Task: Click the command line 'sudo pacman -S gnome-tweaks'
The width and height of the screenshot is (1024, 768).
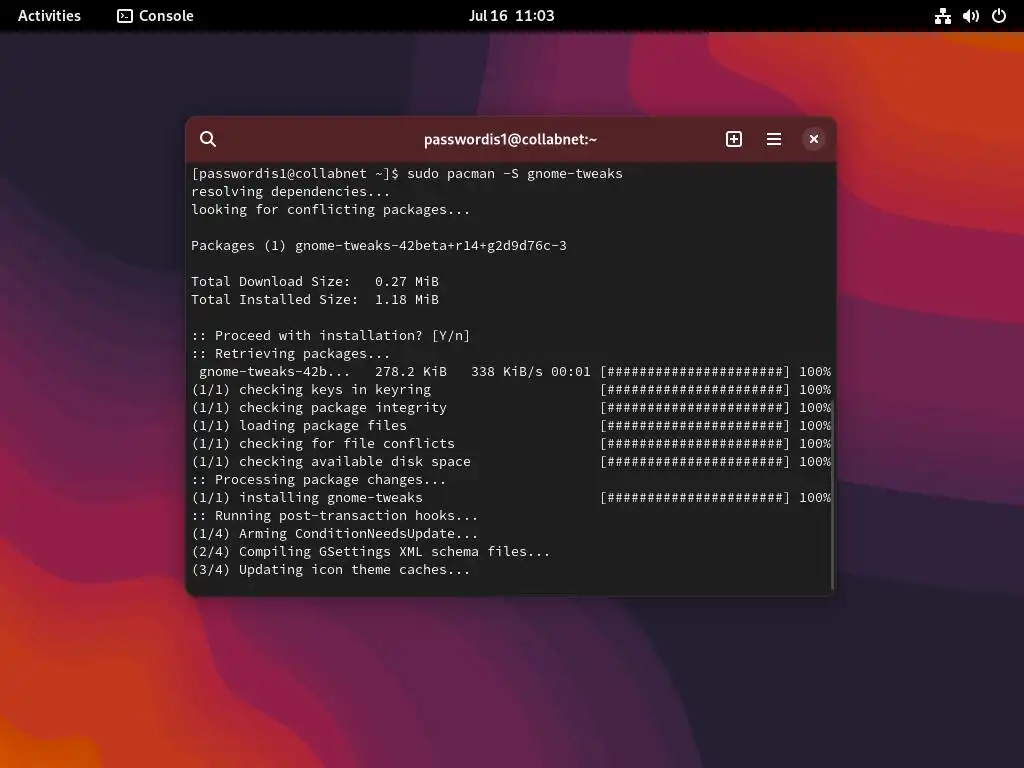Action: (x=515, y=174)
